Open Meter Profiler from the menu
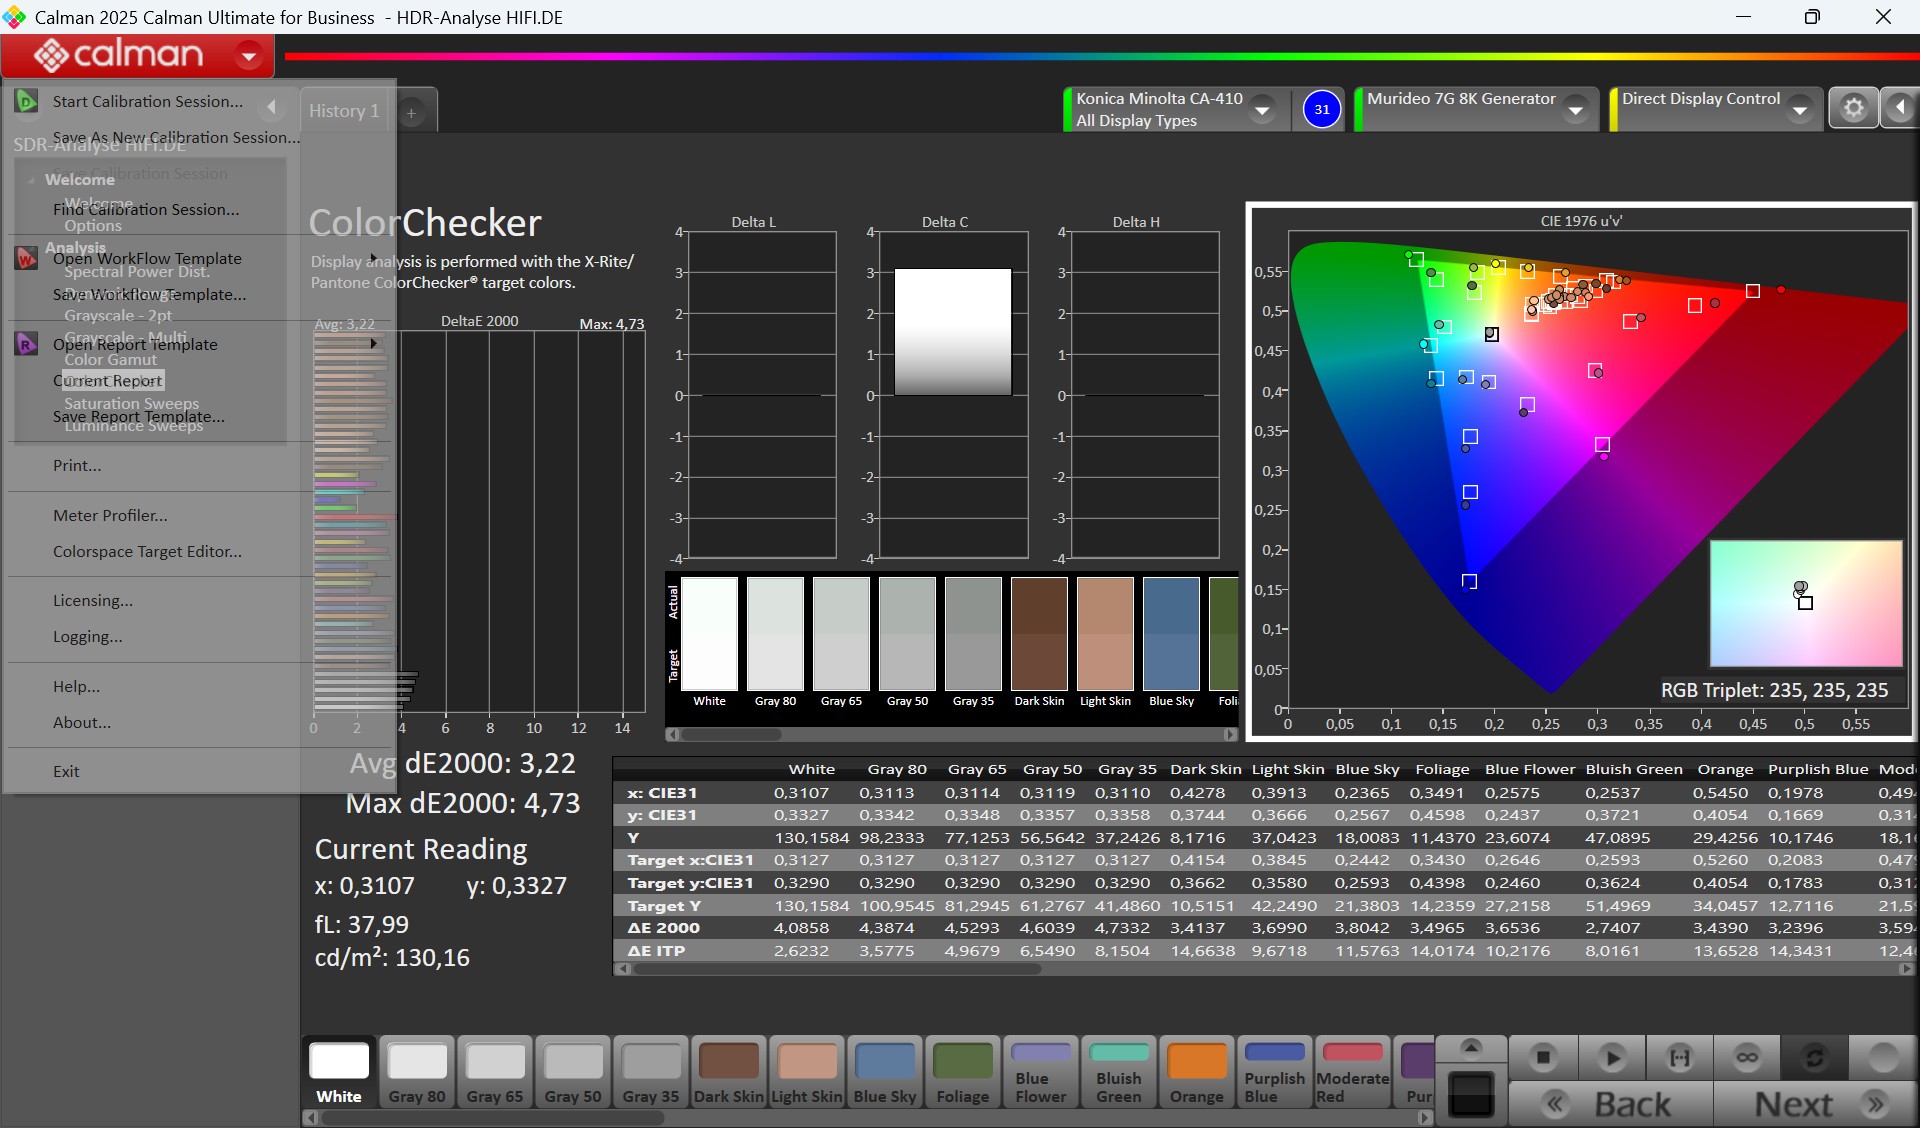Image resolution: width=1920 pixels, height=1128 pixels. [110, 515]
